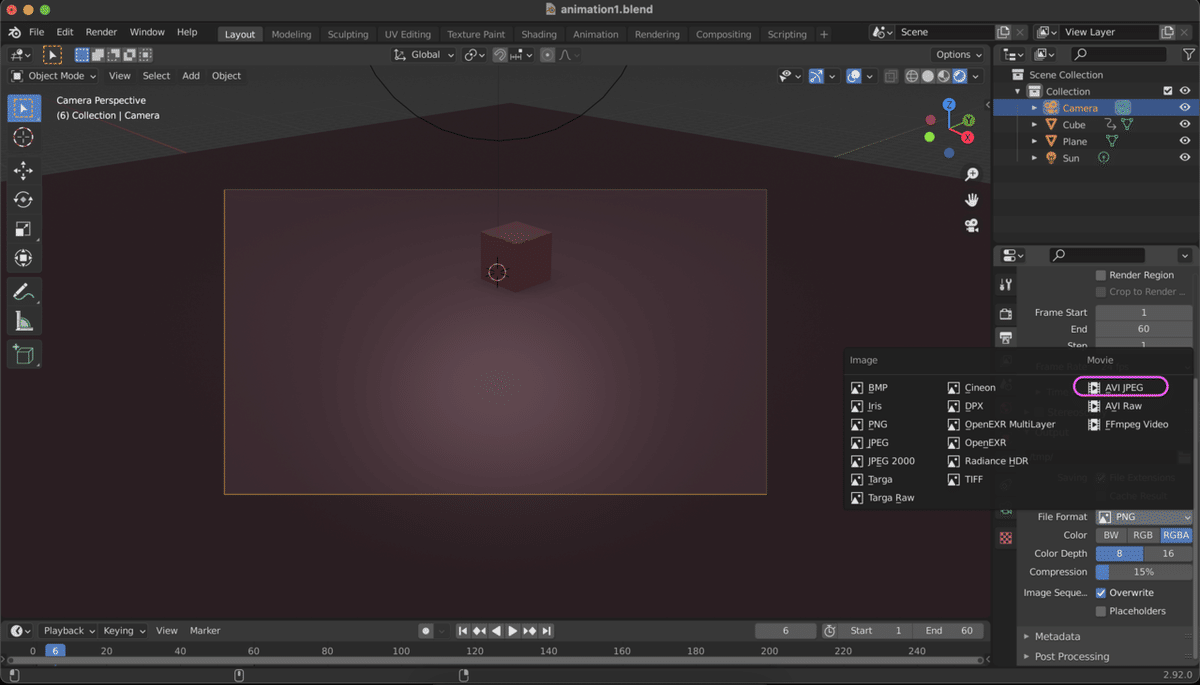Enable the Placeholders checkbox
1200x685 pixels.
(x=1101, y=611)
